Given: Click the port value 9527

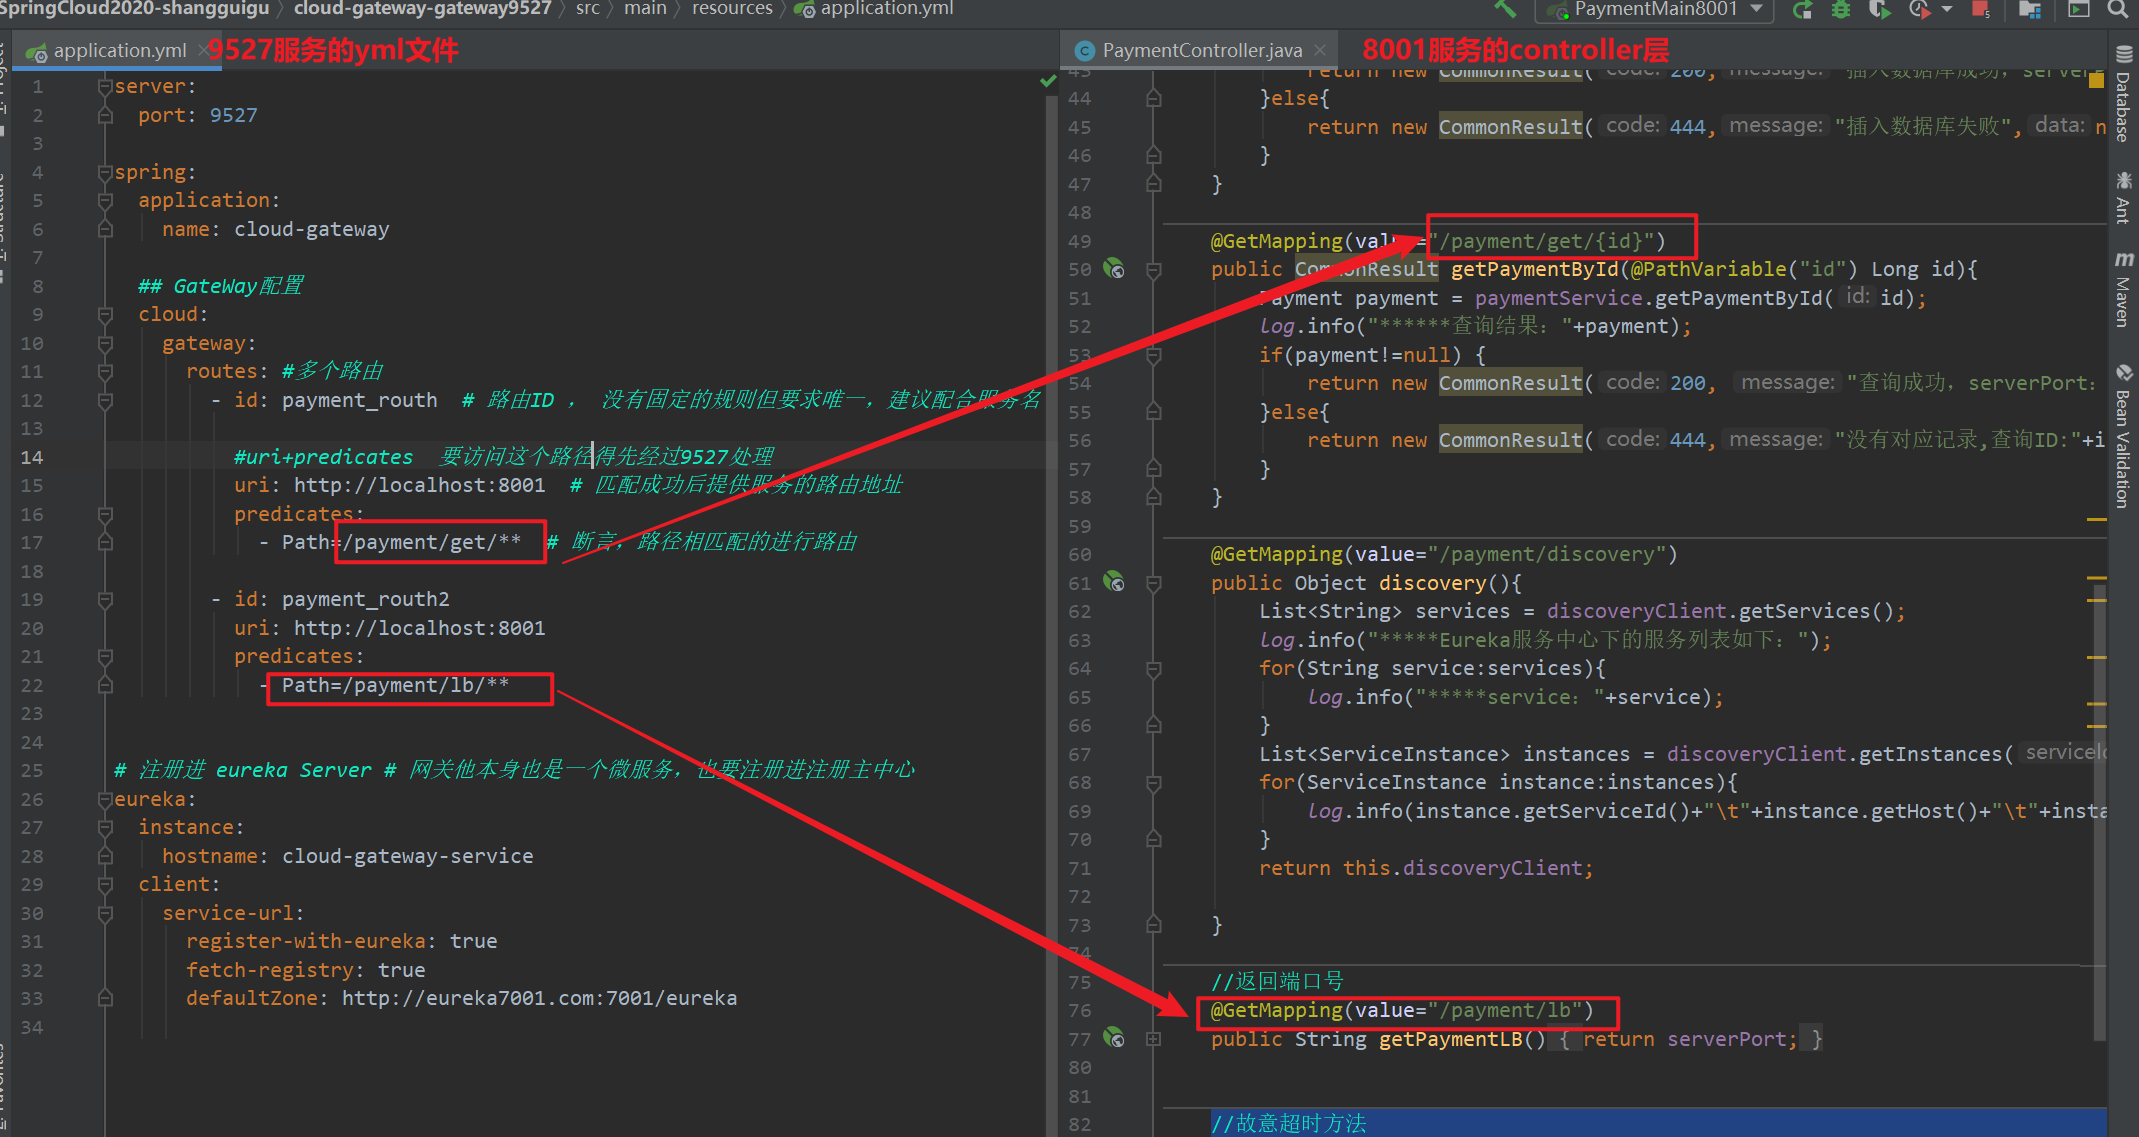Looking at the screenshot, I should coord(233,115).
